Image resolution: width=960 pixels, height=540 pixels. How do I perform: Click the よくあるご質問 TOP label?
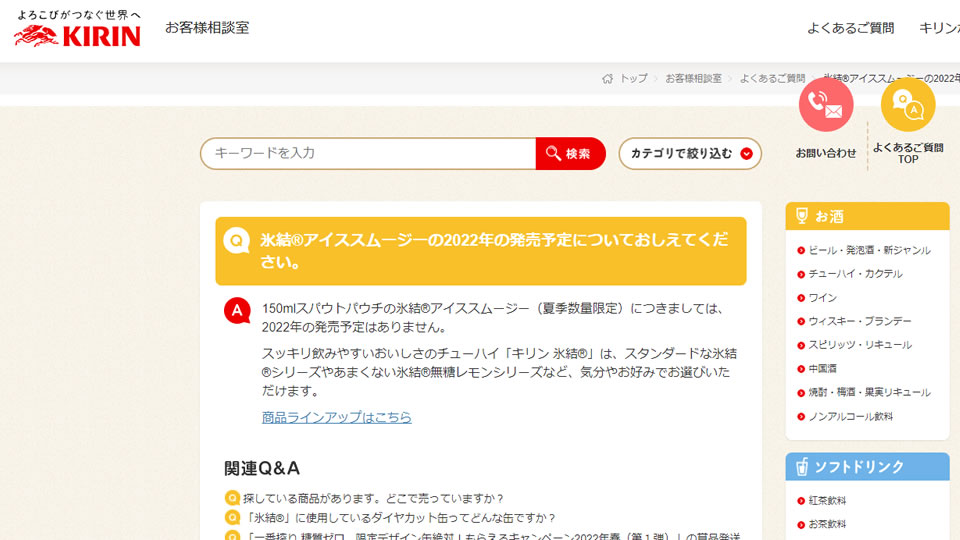point(908,153)
